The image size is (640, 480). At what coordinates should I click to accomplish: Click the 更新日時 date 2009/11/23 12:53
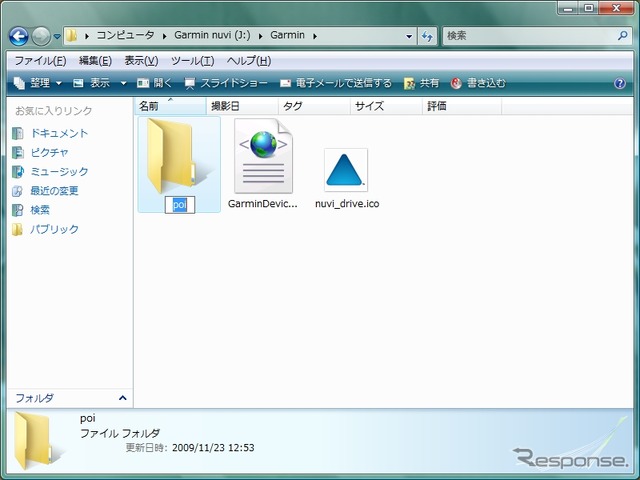point(213,448)
